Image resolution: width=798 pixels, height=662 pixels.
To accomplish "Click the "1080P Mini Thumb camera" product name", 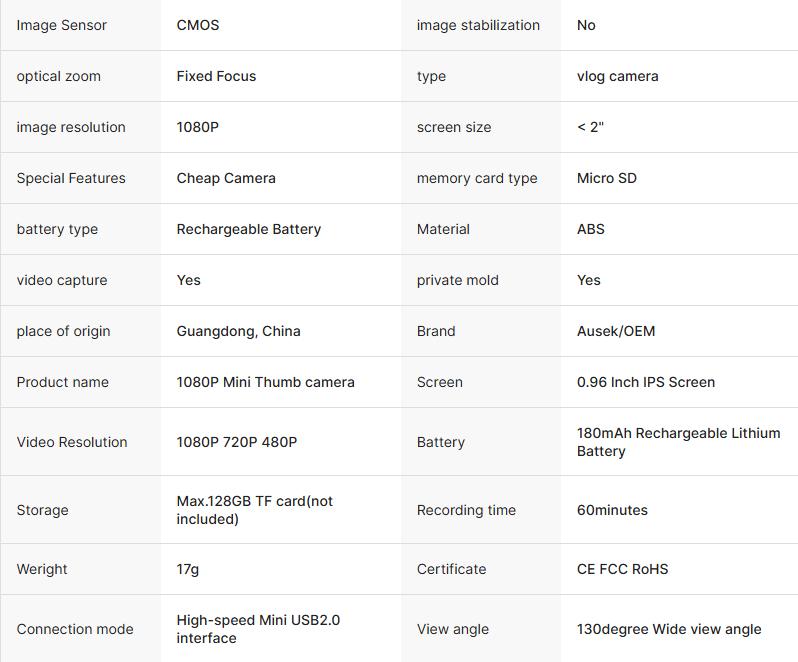I will pos(265,382).
